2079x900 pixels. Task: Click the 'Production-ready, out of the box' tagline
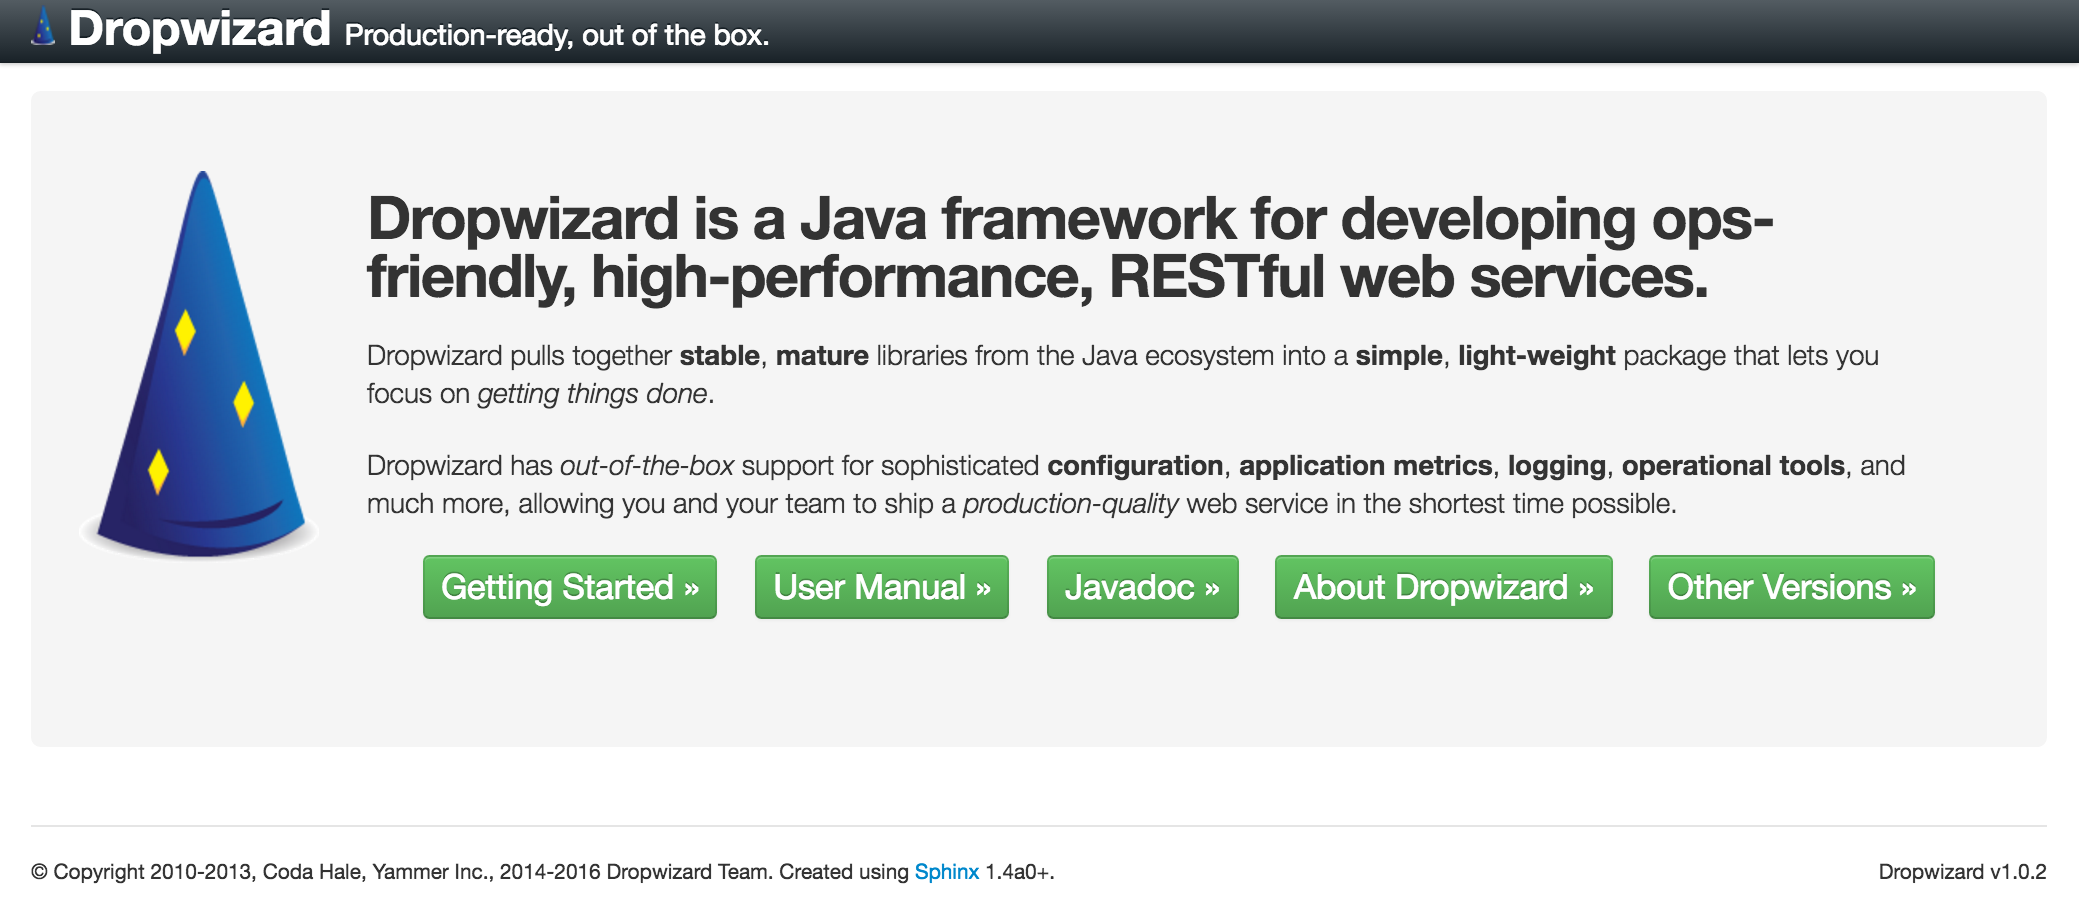(x=556, y=35)
